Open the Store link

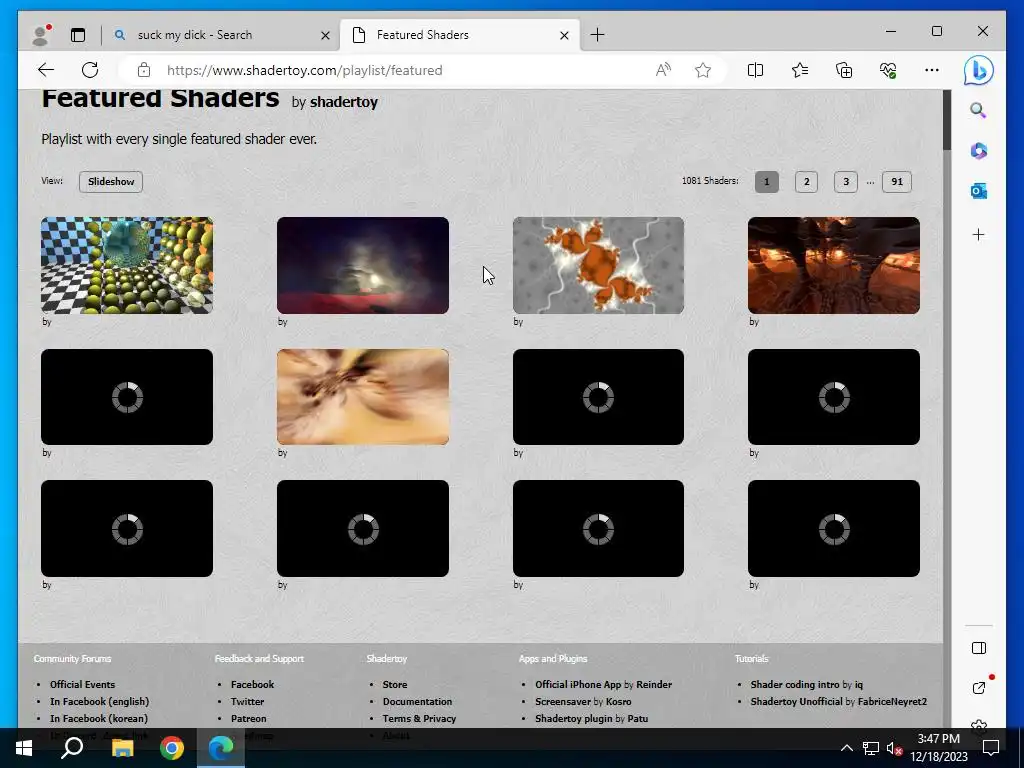tap(394, 684)
